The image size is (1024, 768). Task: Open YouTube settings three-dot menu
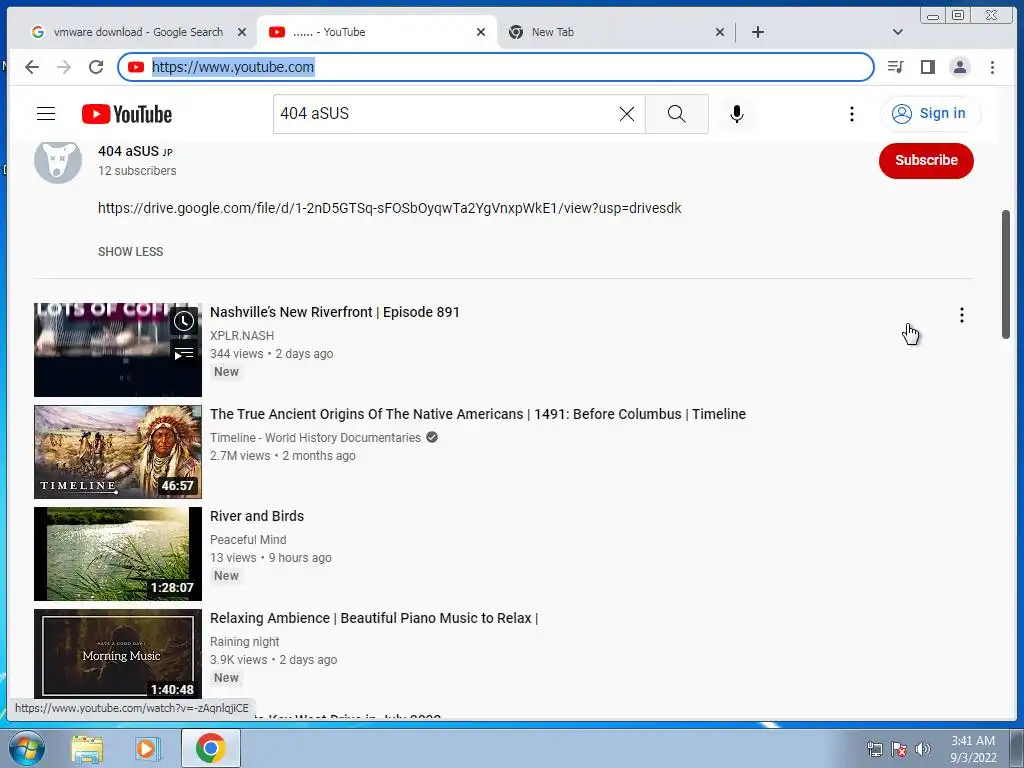[x=852, y=114]
